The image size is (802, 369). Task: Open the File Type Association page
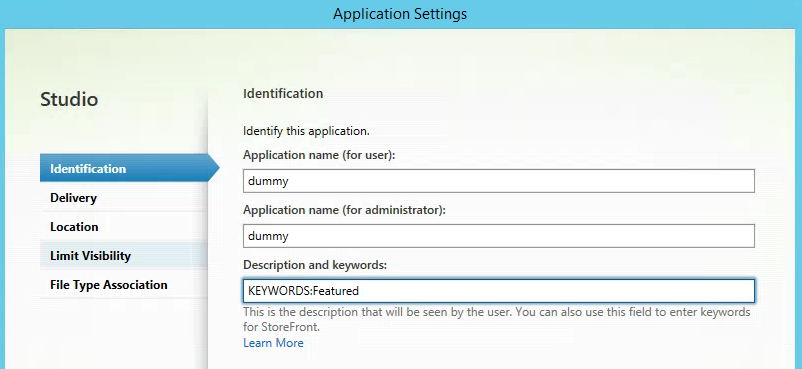[124, 285]
